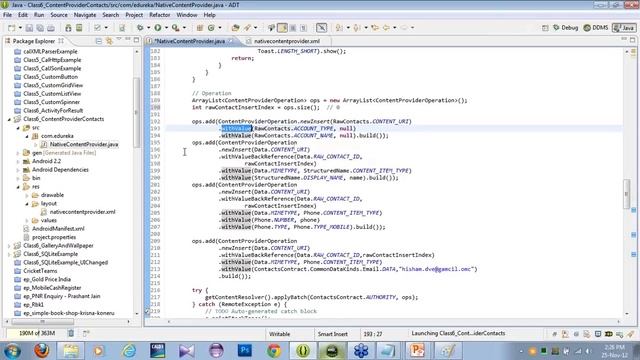Click the New Java Class icon
The width and height of the screenshot is (640, 360).
coord(211,28)
